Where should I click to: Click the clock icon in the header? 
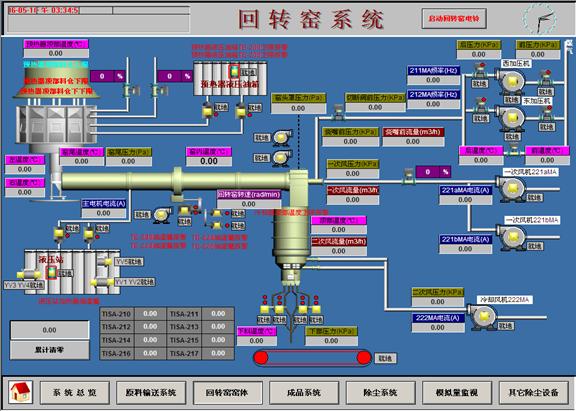coord(539,19)
